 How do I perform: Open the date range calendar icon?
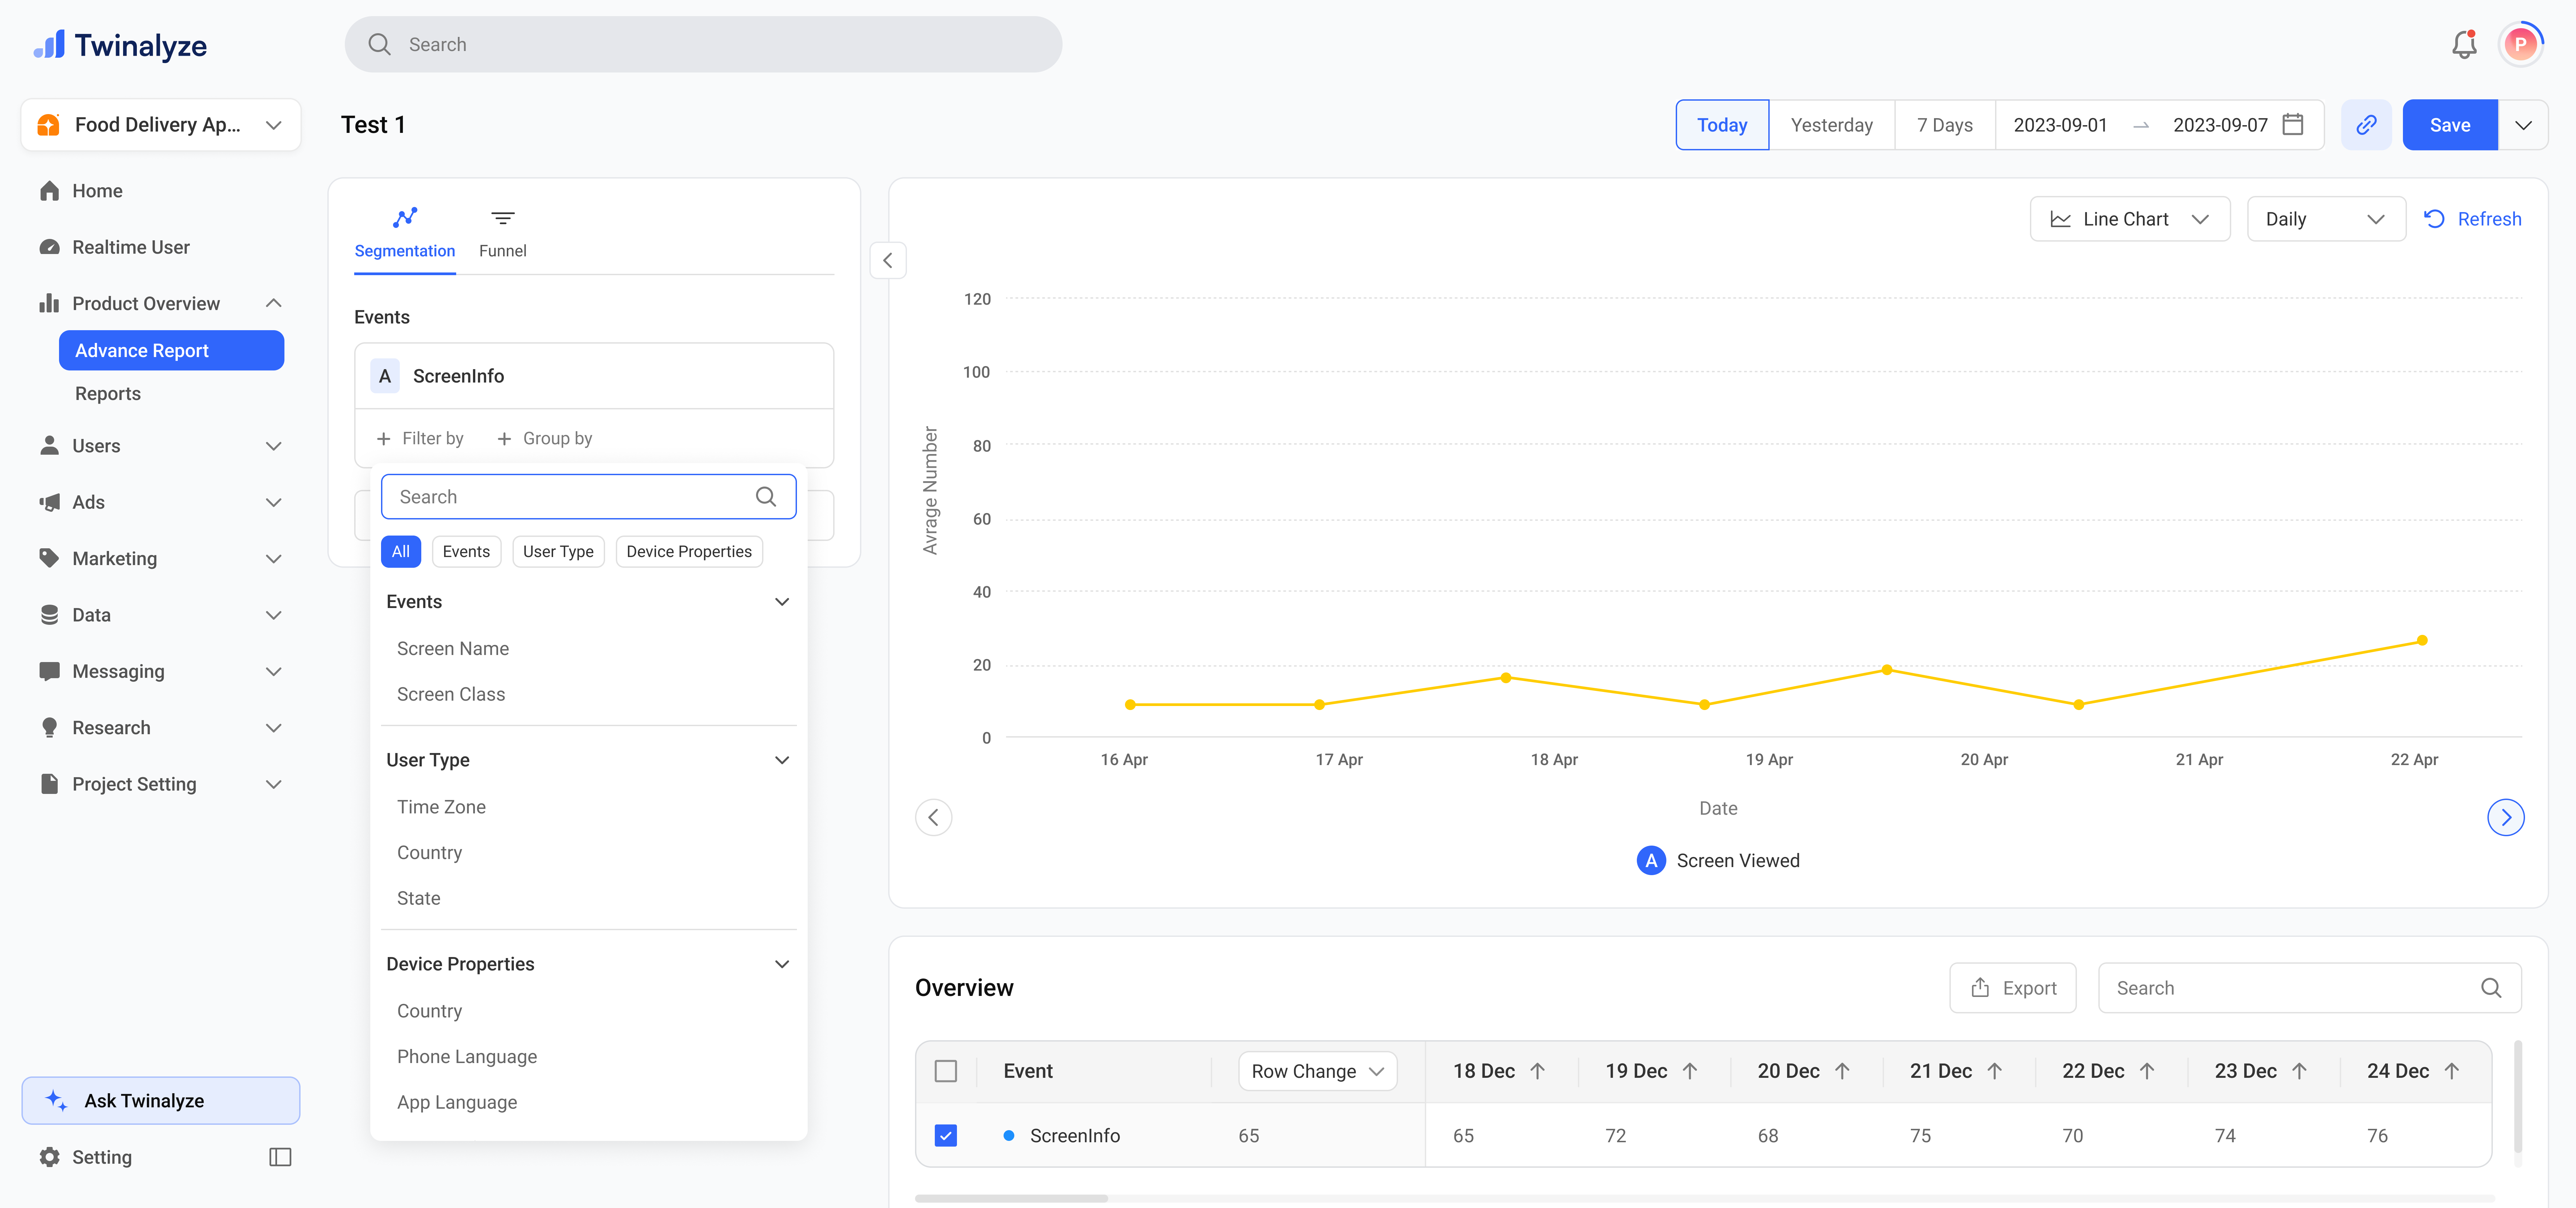[x=2293, y=125]
